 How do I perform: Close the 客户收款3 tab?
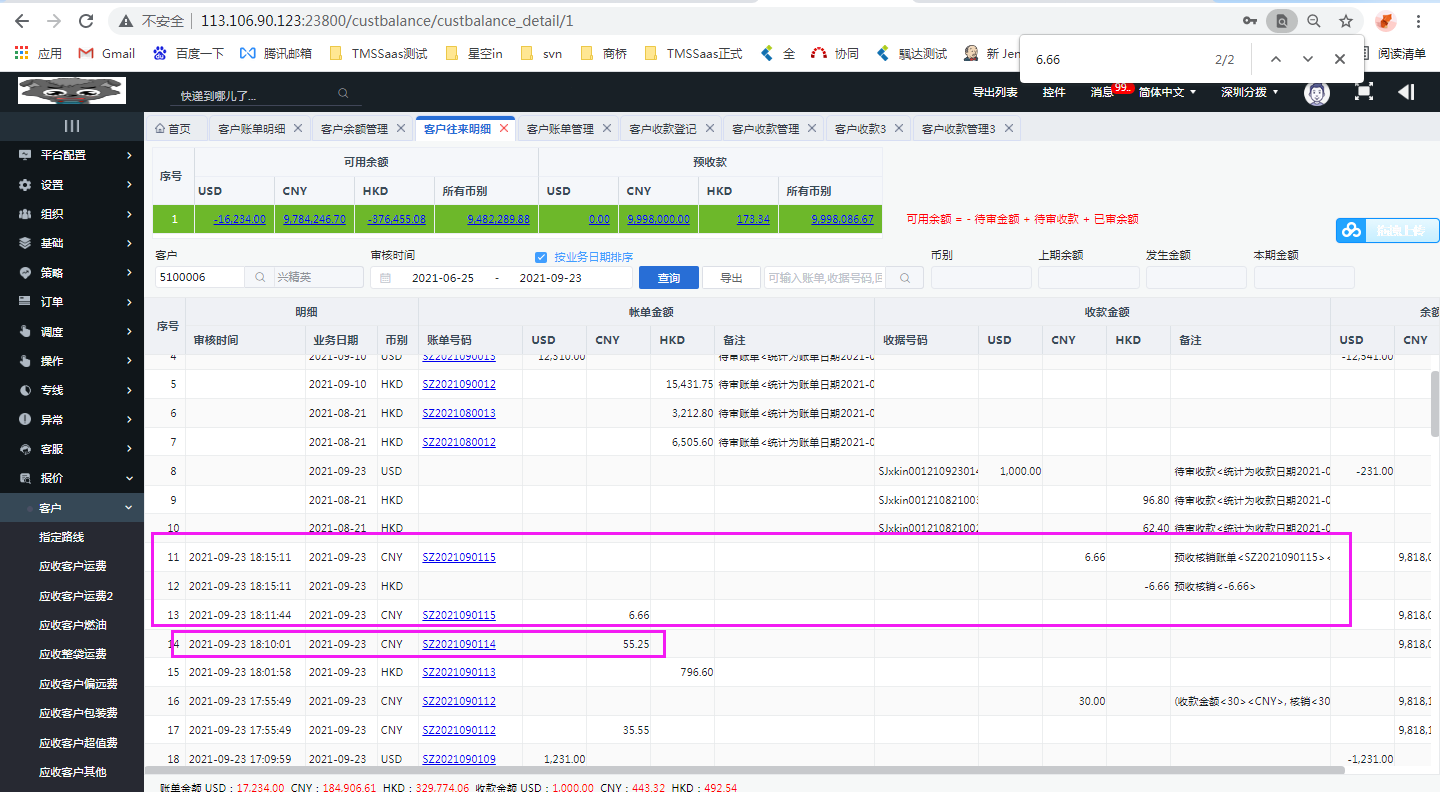pos(899,128)
